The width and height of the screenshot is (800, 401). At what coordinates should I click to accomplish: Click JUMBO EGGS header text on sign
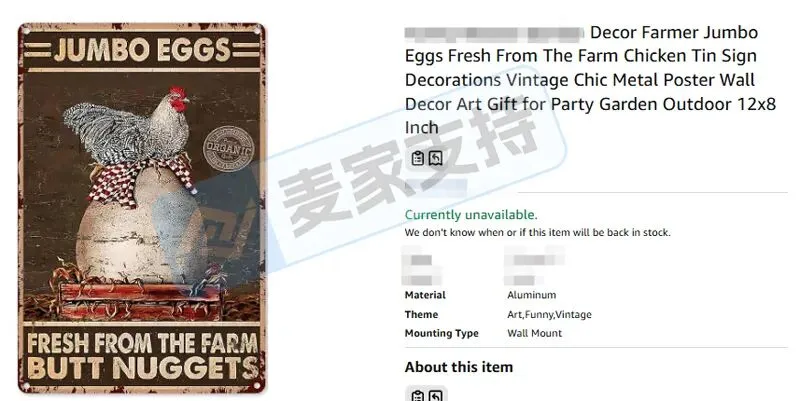(142, 50)
